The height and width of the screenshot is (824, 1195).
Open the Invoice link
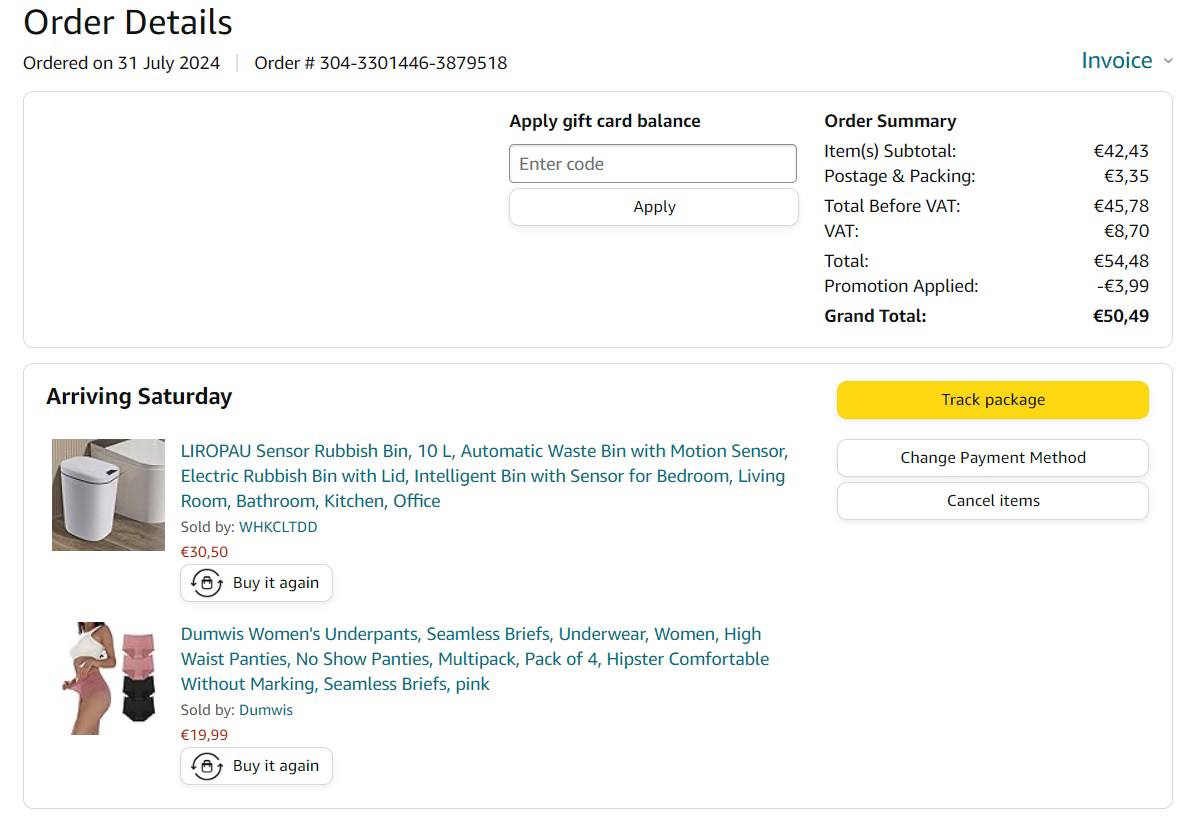1116,60
